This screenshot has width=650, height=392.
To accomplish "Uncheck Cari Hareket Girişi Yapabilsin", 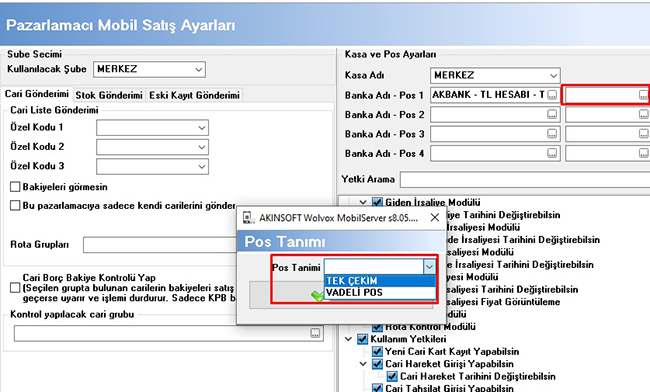I will 377,364.
